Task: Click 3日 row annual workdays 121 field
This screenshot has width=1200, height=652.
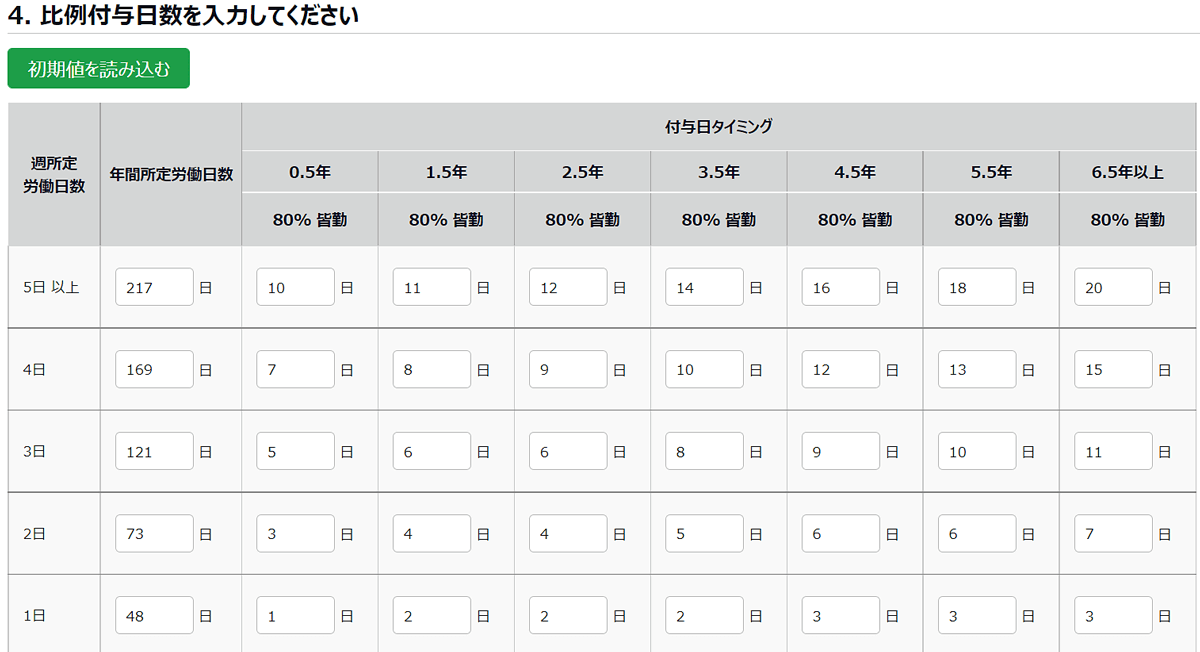Action: (x=154, y=451)
